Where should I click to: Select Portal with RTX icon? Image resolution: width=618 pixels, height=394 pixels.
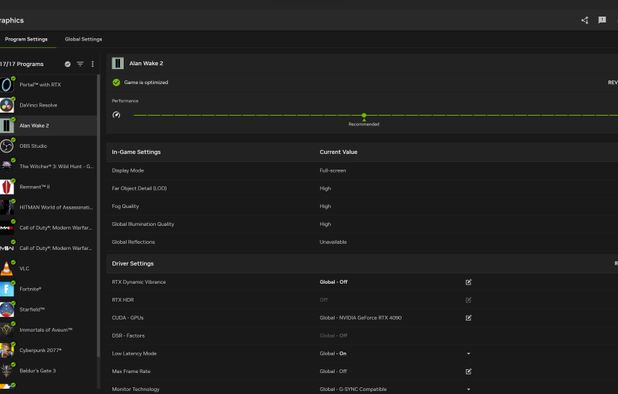pyautogui.click(x=6, y=85)
